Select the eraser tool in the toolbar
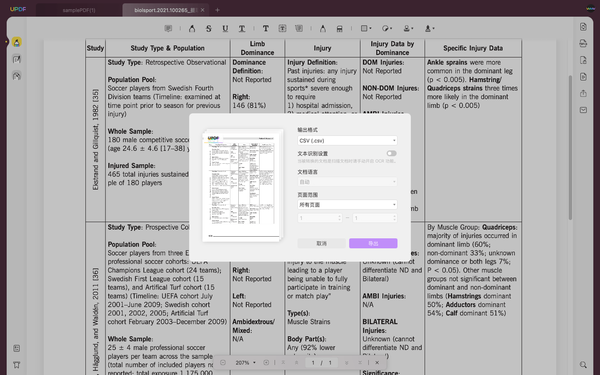600x375 pixels. tap(339, 29)
